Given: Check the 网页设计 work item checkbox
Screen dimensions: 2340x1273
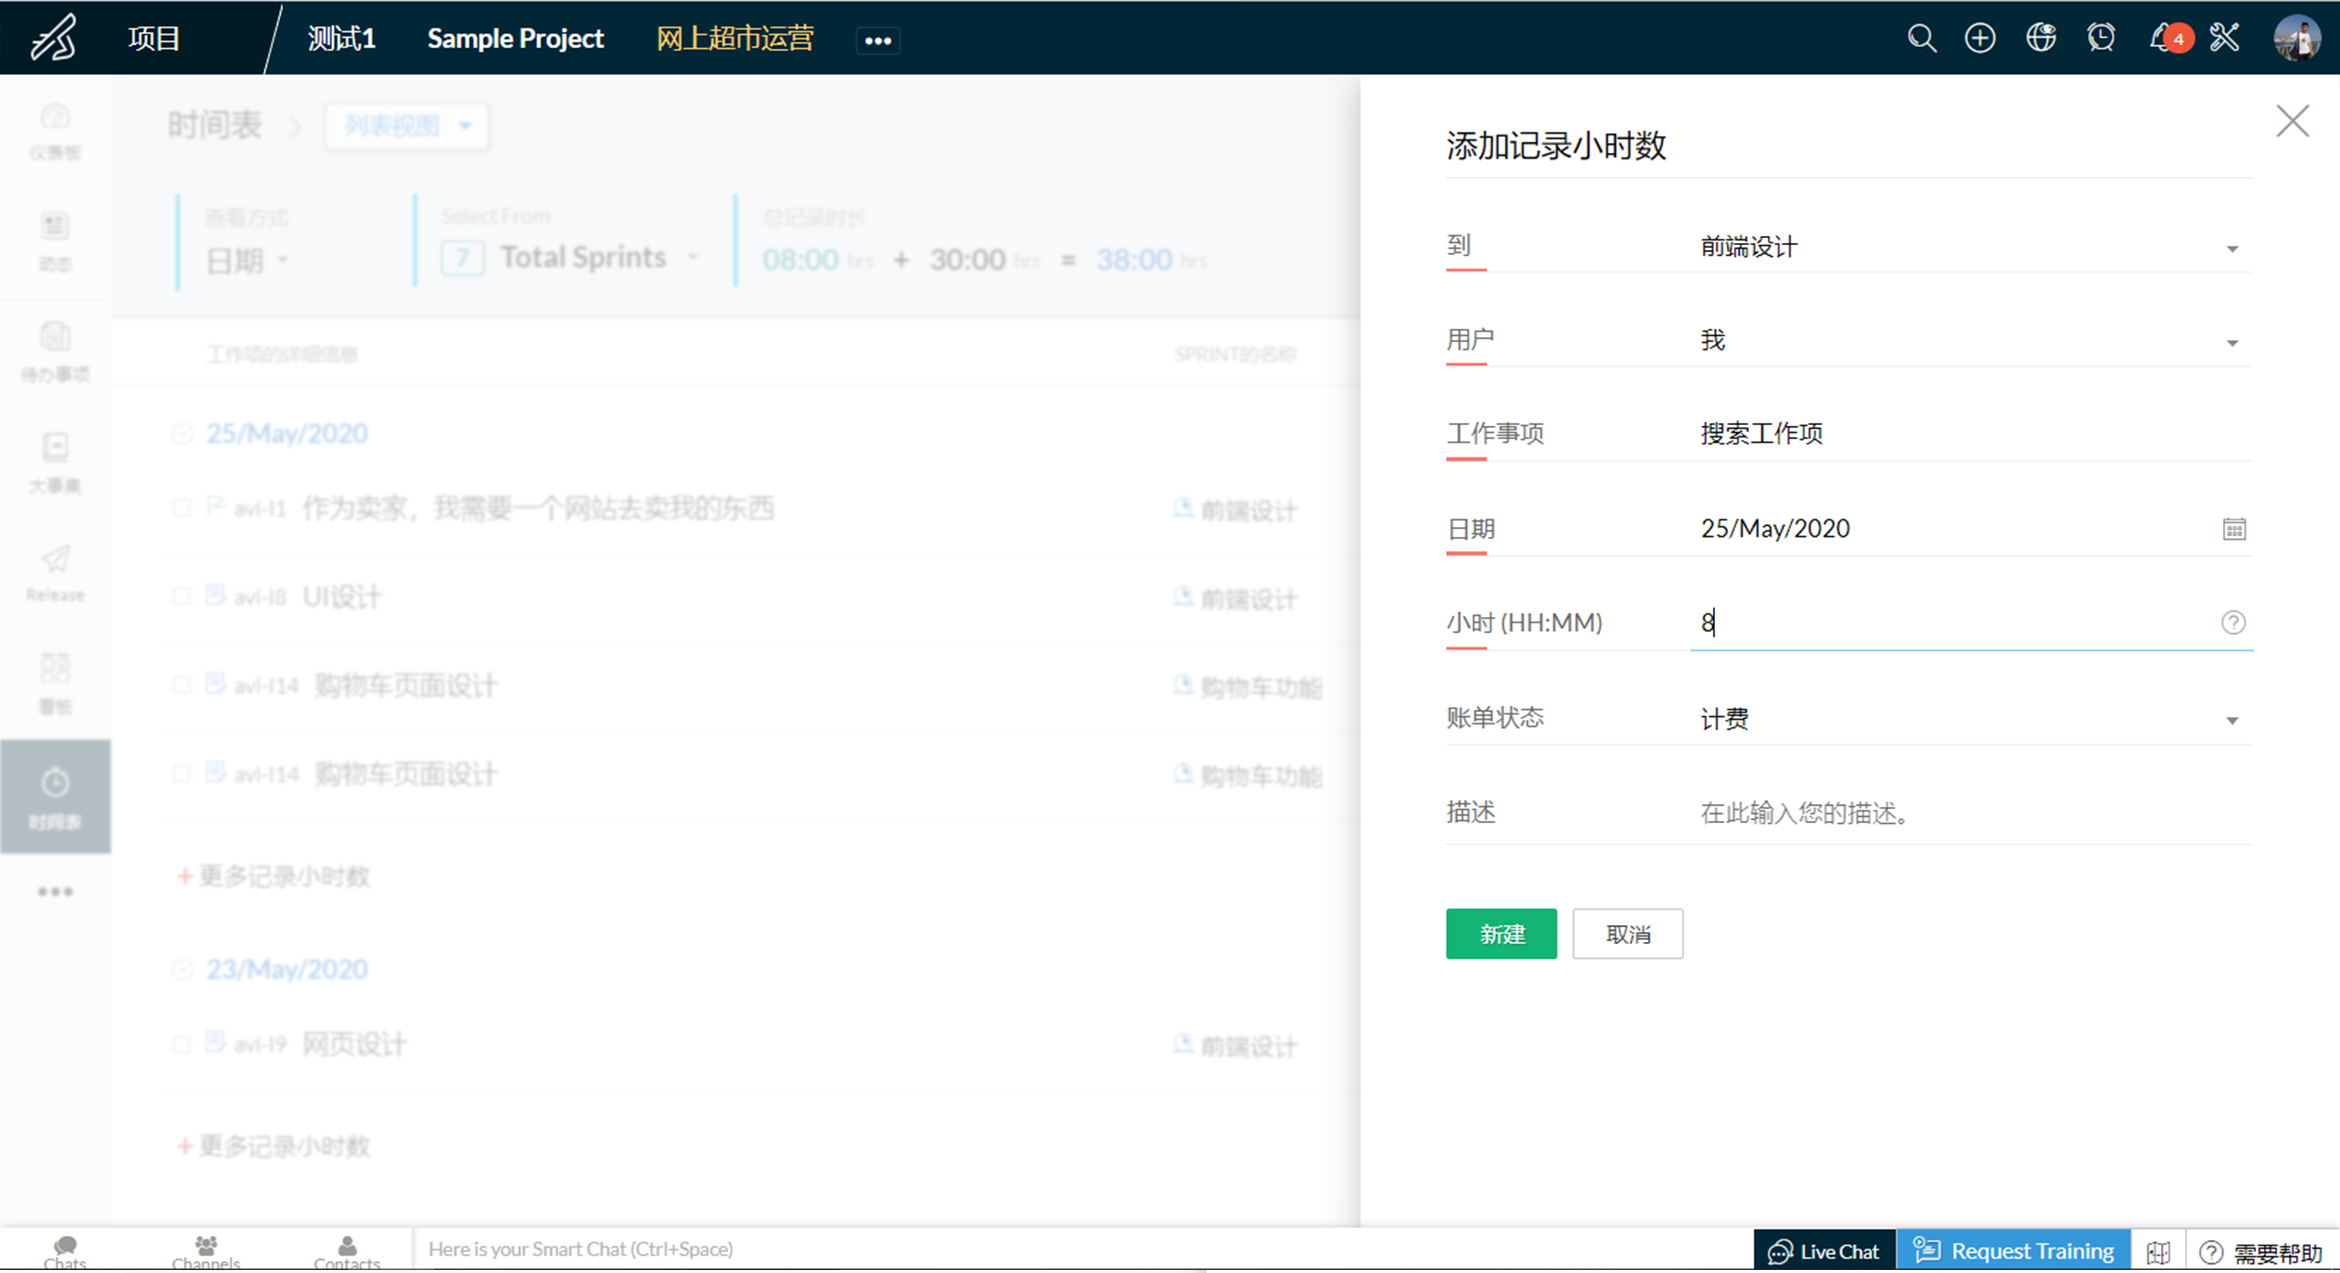Looking at the screenshot, I should (182, 1045).
